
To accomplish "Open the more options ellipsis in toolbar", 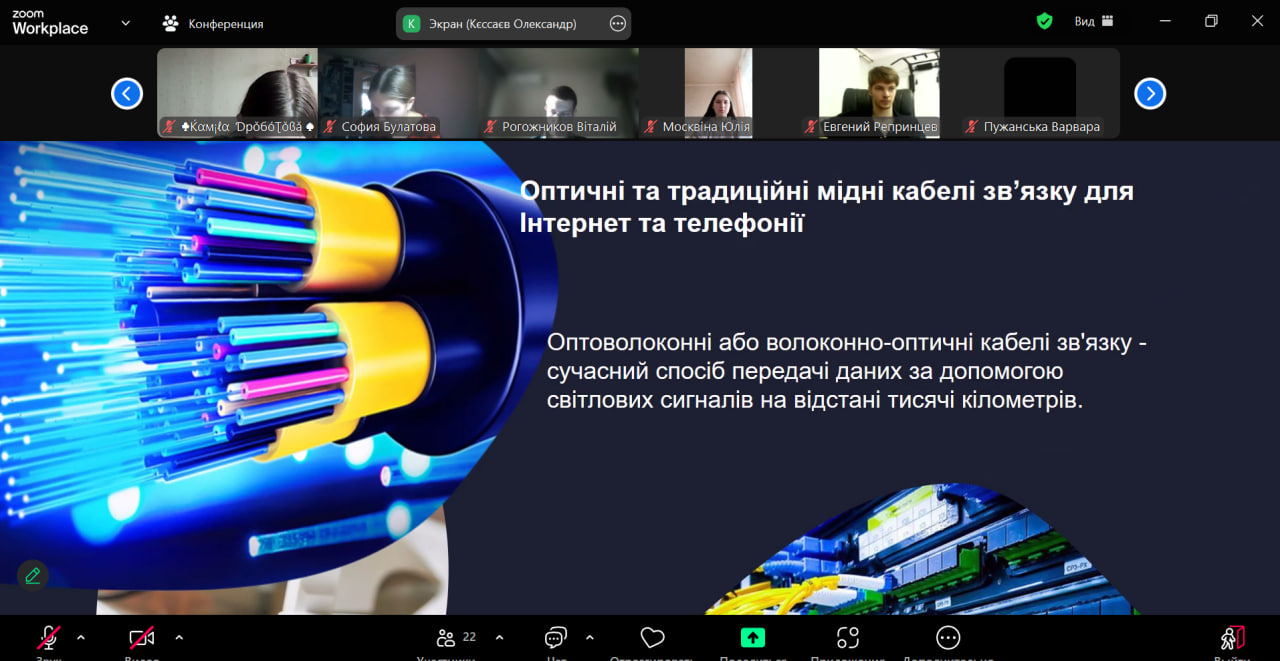I will (x=948, y=638).
